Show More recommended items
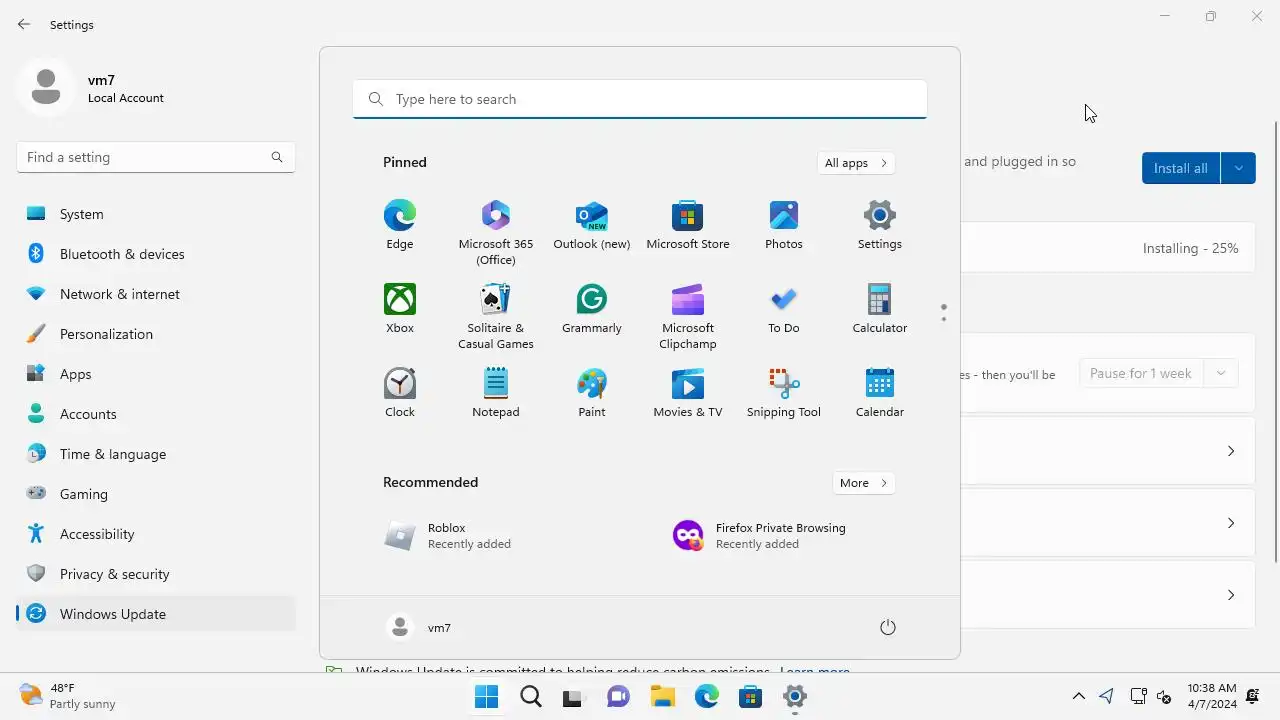The height and width of the screenshot is (720, 1280). (863, 483)
